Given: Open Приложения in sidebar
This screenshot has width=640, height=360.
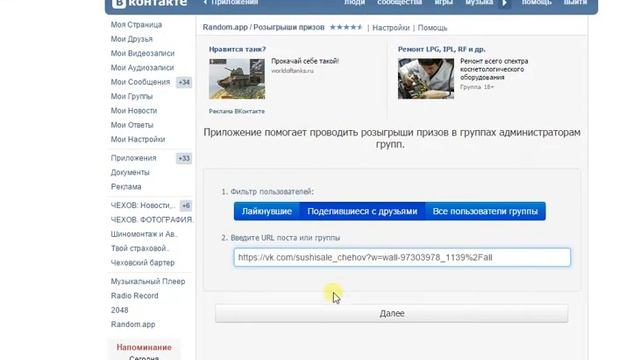Looking at the screenshot, I should [133, 158].
